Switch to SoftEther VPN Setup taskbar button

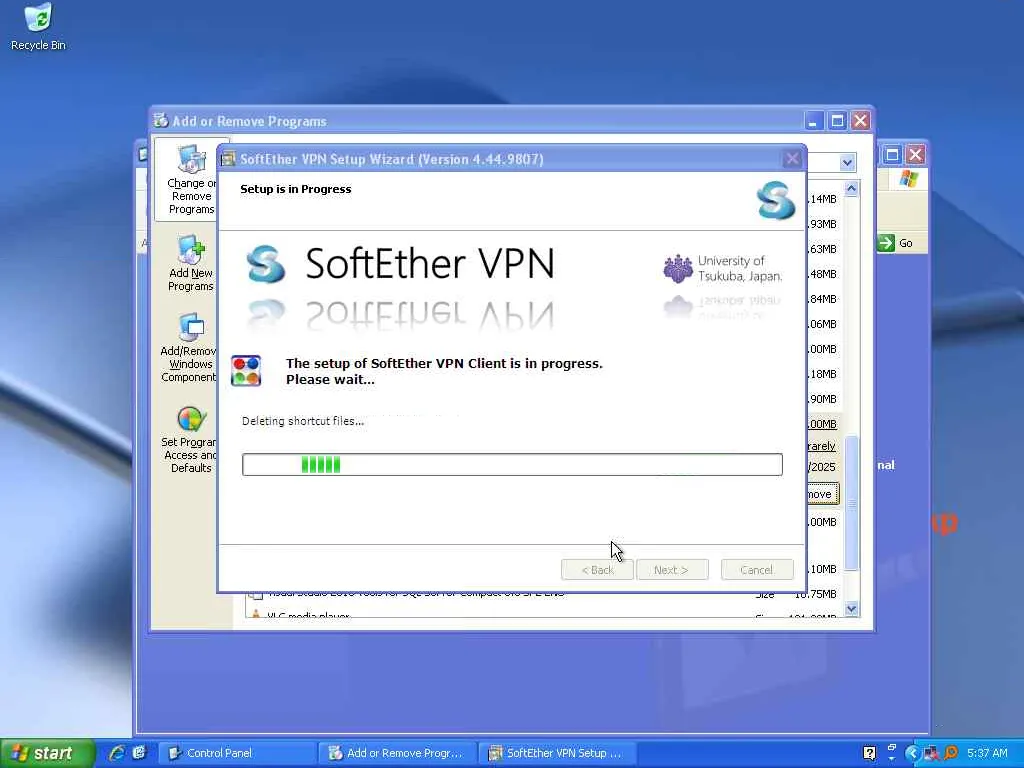[x=558, y=753]
